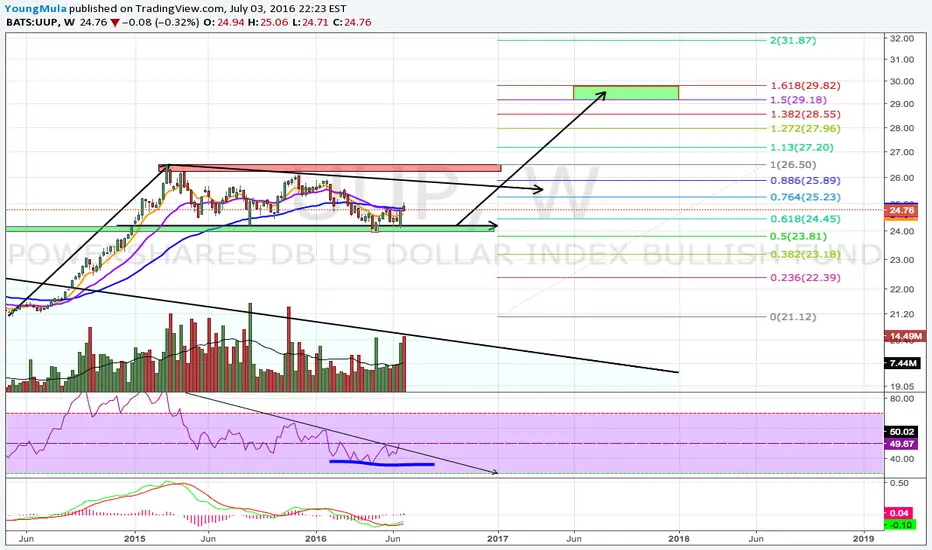Open the YoungMula author link
Screen dimensions: 932x550
tap(35, 9)
